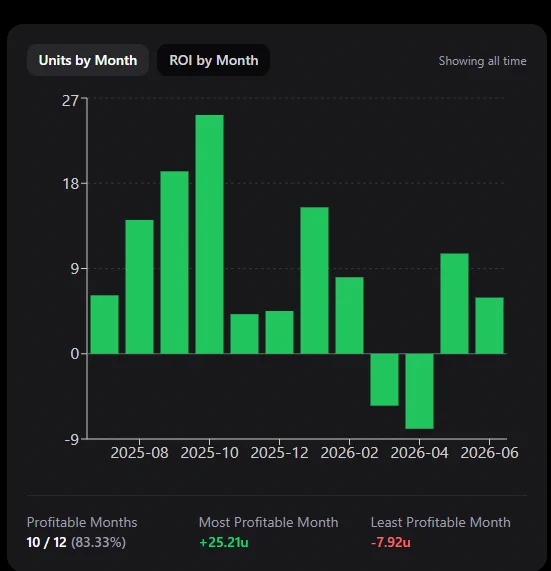Click the Profitable Months heading
This screenshot has height=571, width=551.
click(82, 522)
